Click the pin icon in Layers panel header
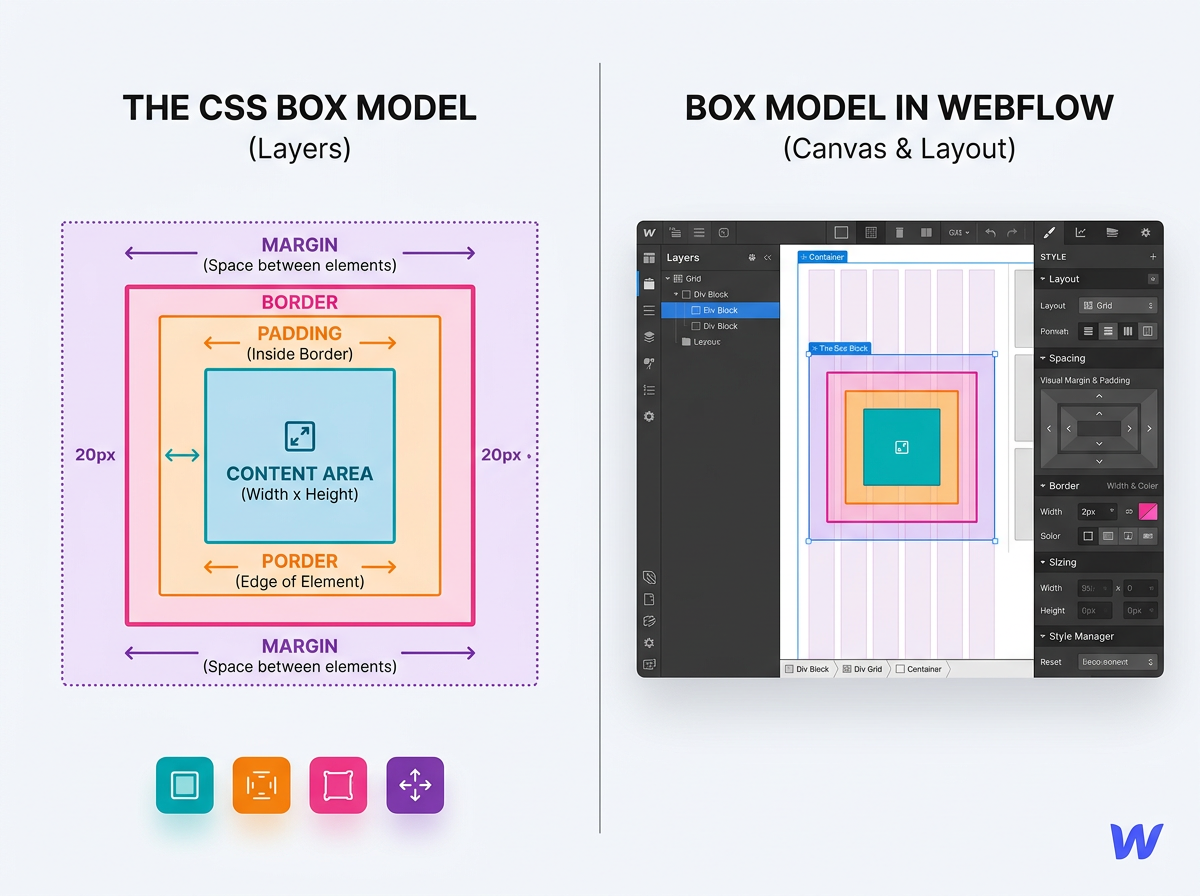 pyautogui.click(x=752, y=257)
